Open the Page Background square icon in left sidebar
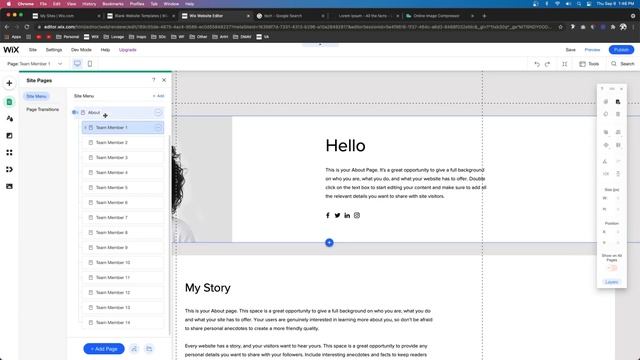The height and width of the screenshot is (360, 640). (9, 136)
